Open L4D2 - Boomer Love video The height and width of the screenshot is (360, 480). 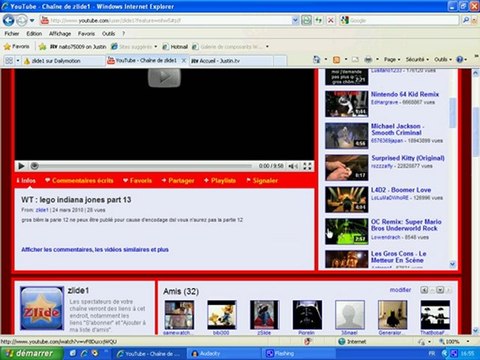click(x=401, y=190)
